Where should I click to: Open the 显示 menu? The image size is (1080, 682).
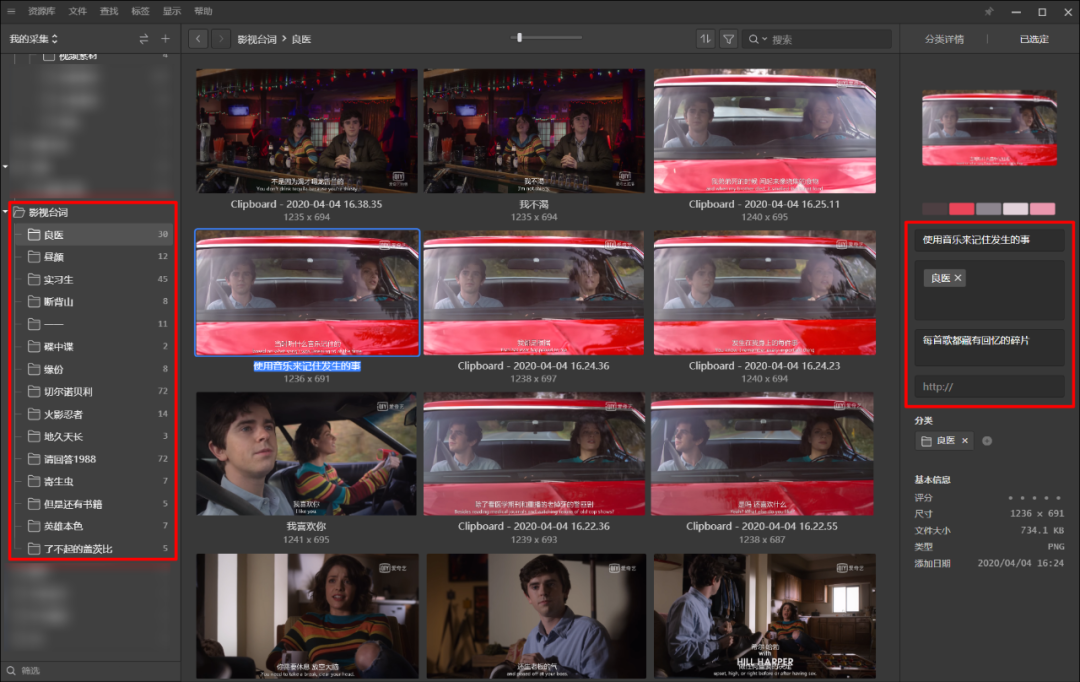tap(172, 11)
